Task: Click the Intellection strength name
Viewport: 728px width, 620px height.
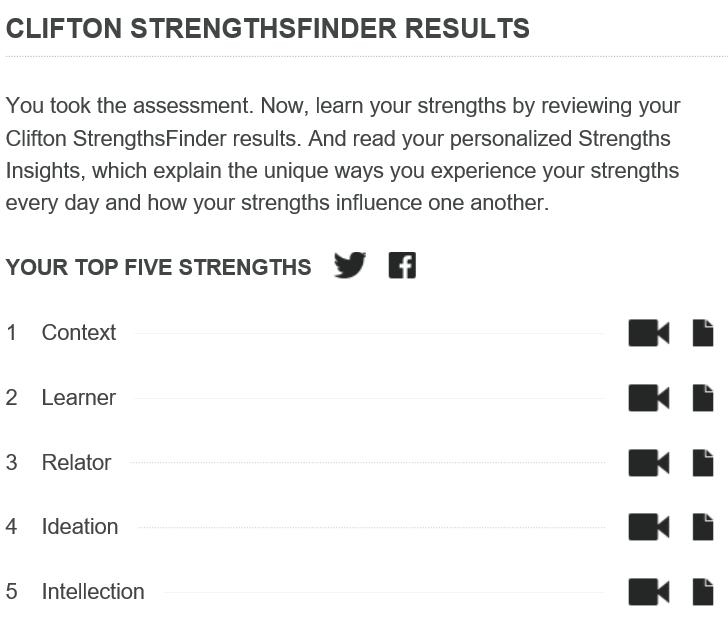Action: (x=92, y=592)
